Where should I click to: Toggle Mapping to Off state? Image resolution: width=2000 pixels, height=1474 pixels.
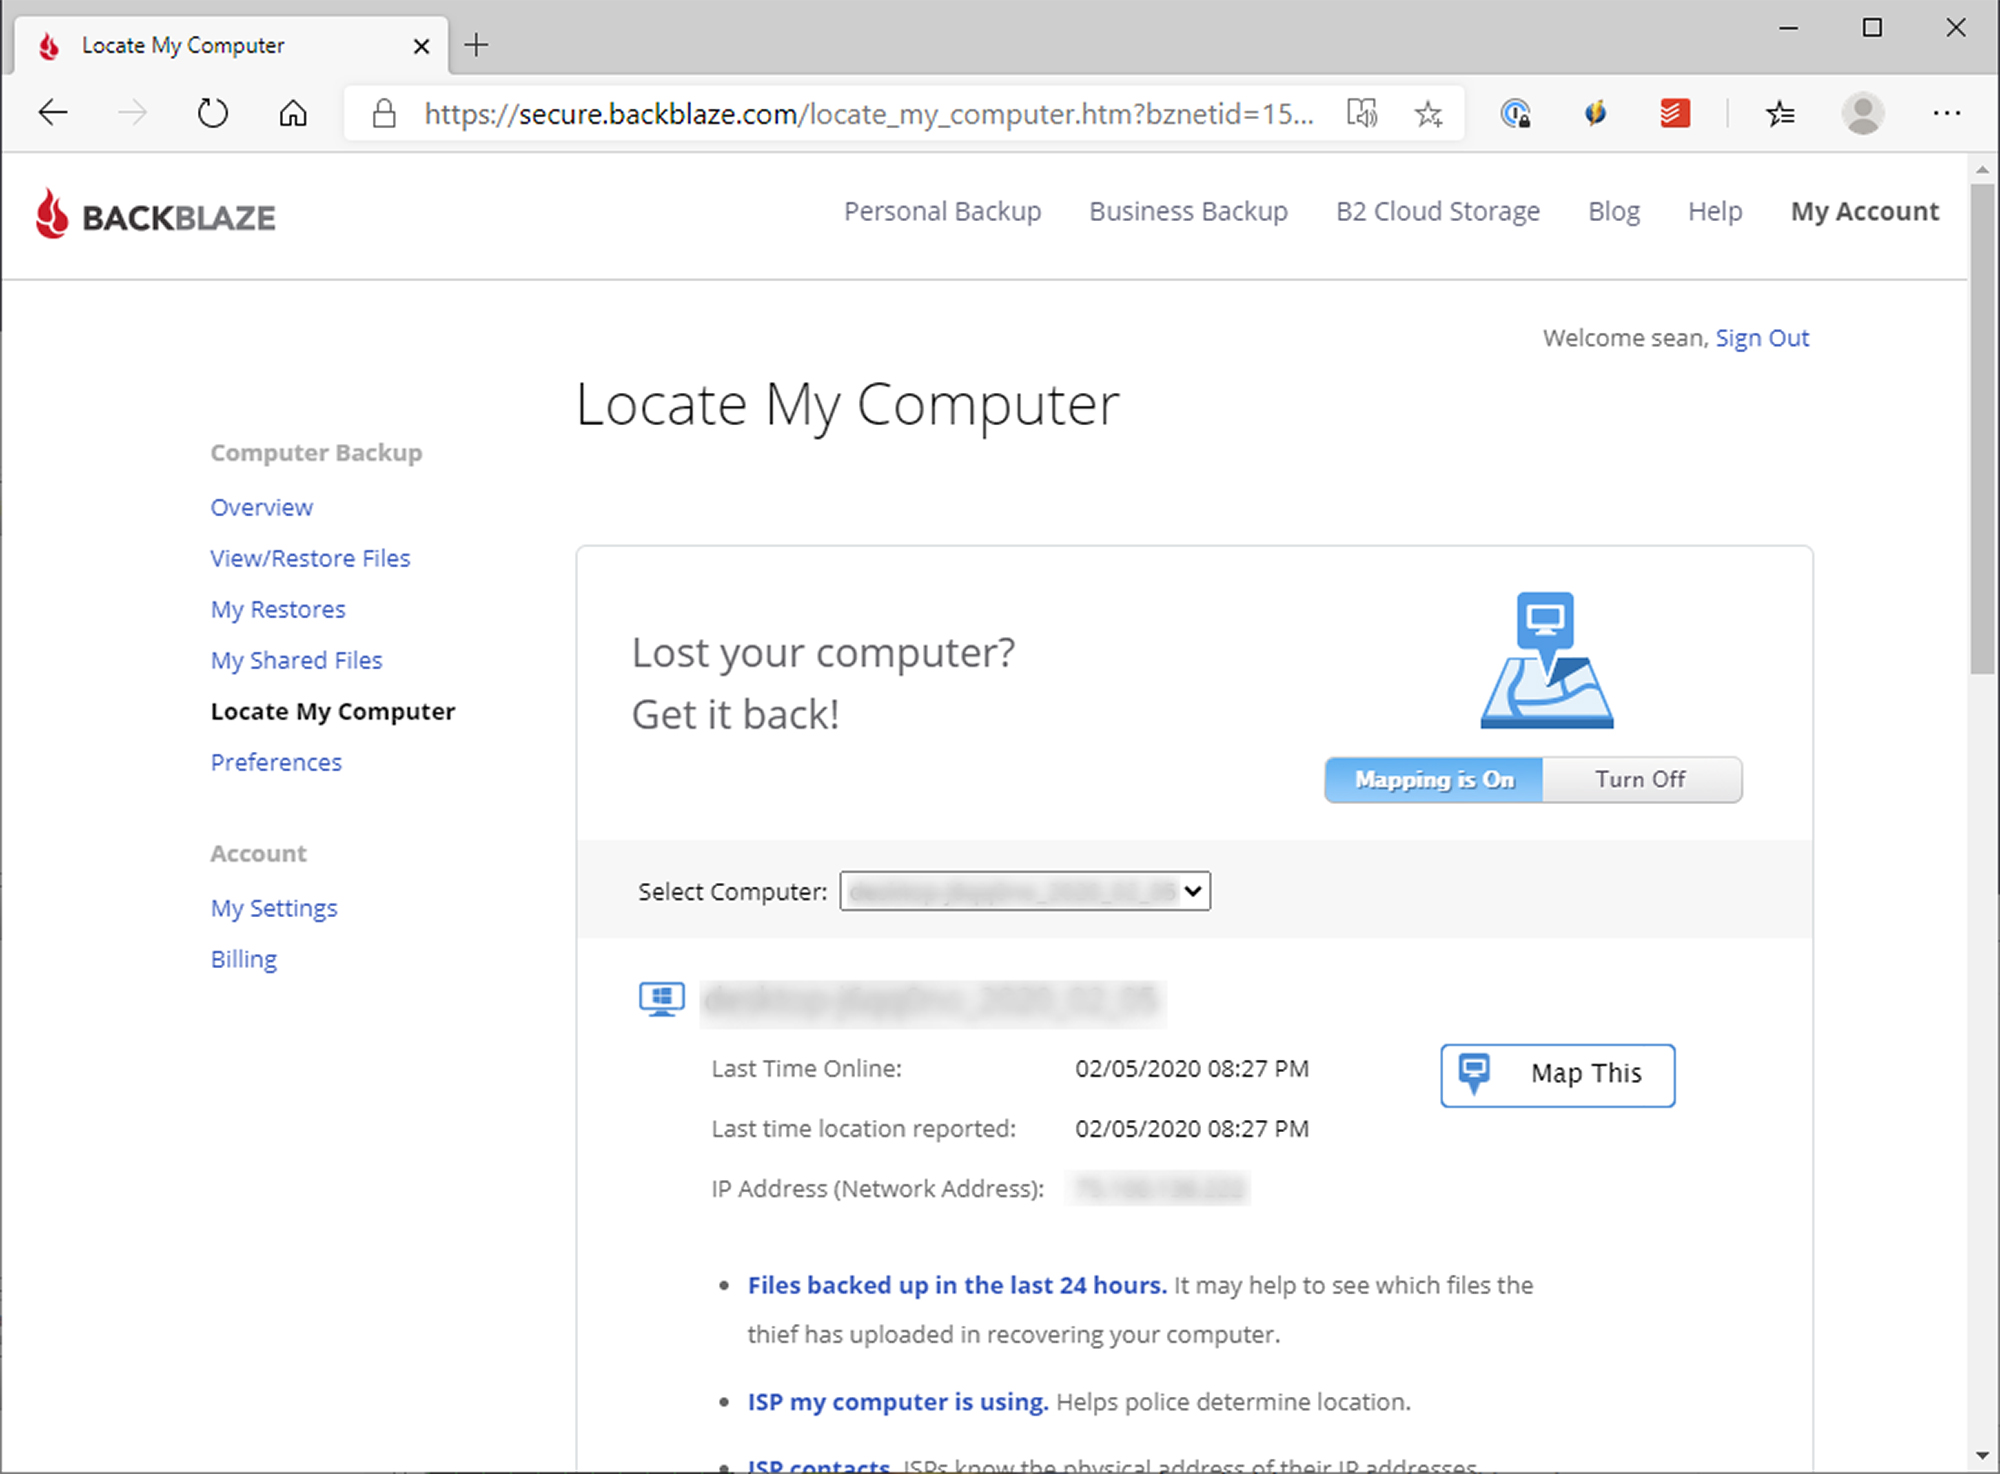point(1643,780)
